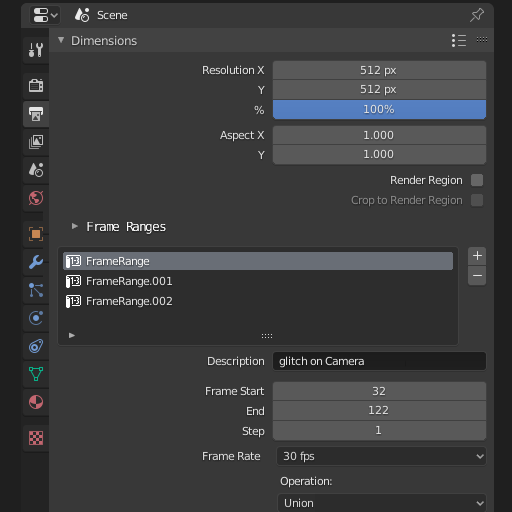Open the Frame Rate dropdown
Screen dimensions: 512x512
(381, 456)
